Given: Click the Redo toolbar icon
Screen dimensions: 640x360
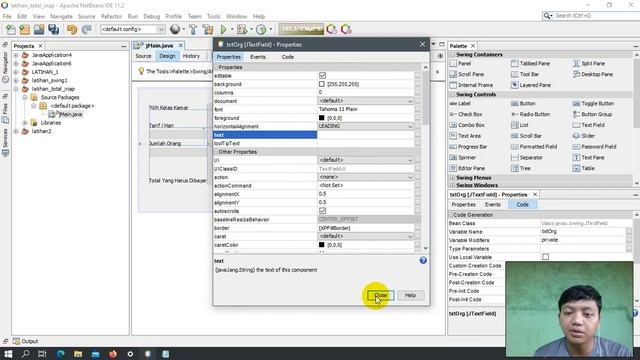Looking at the screenshot, I should [86, 29].
